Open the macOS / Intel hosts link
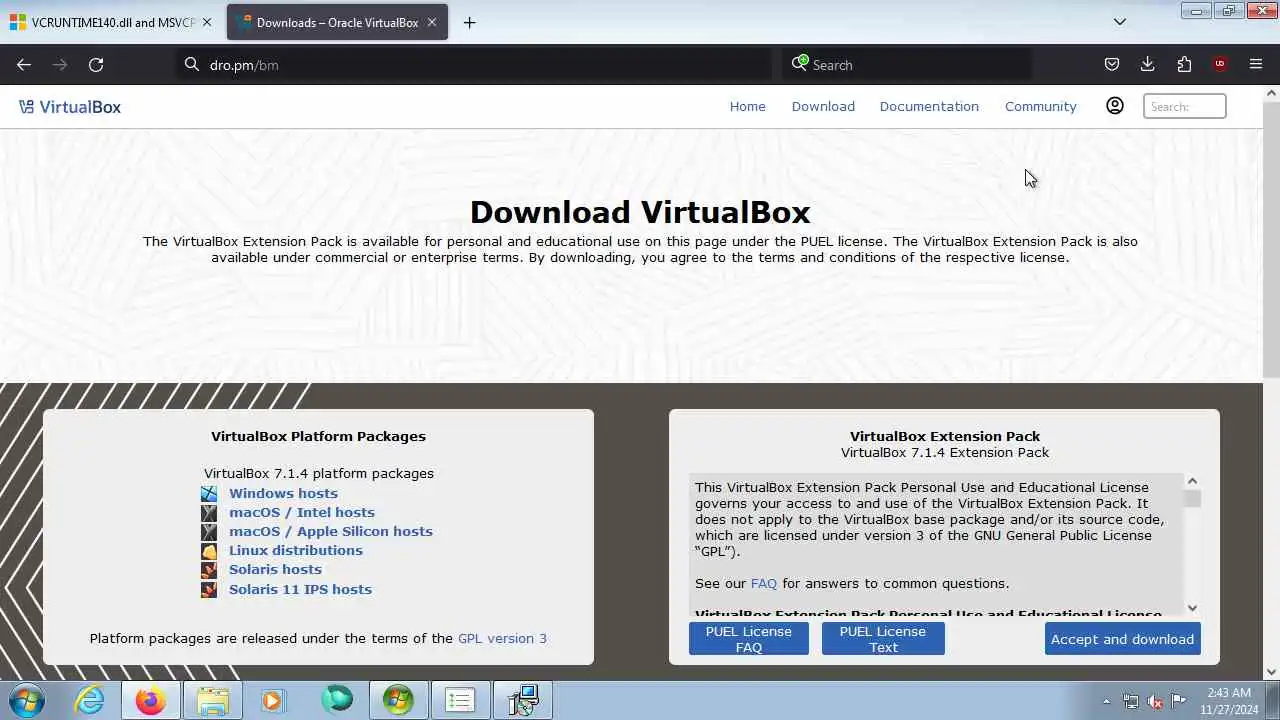 302,512
